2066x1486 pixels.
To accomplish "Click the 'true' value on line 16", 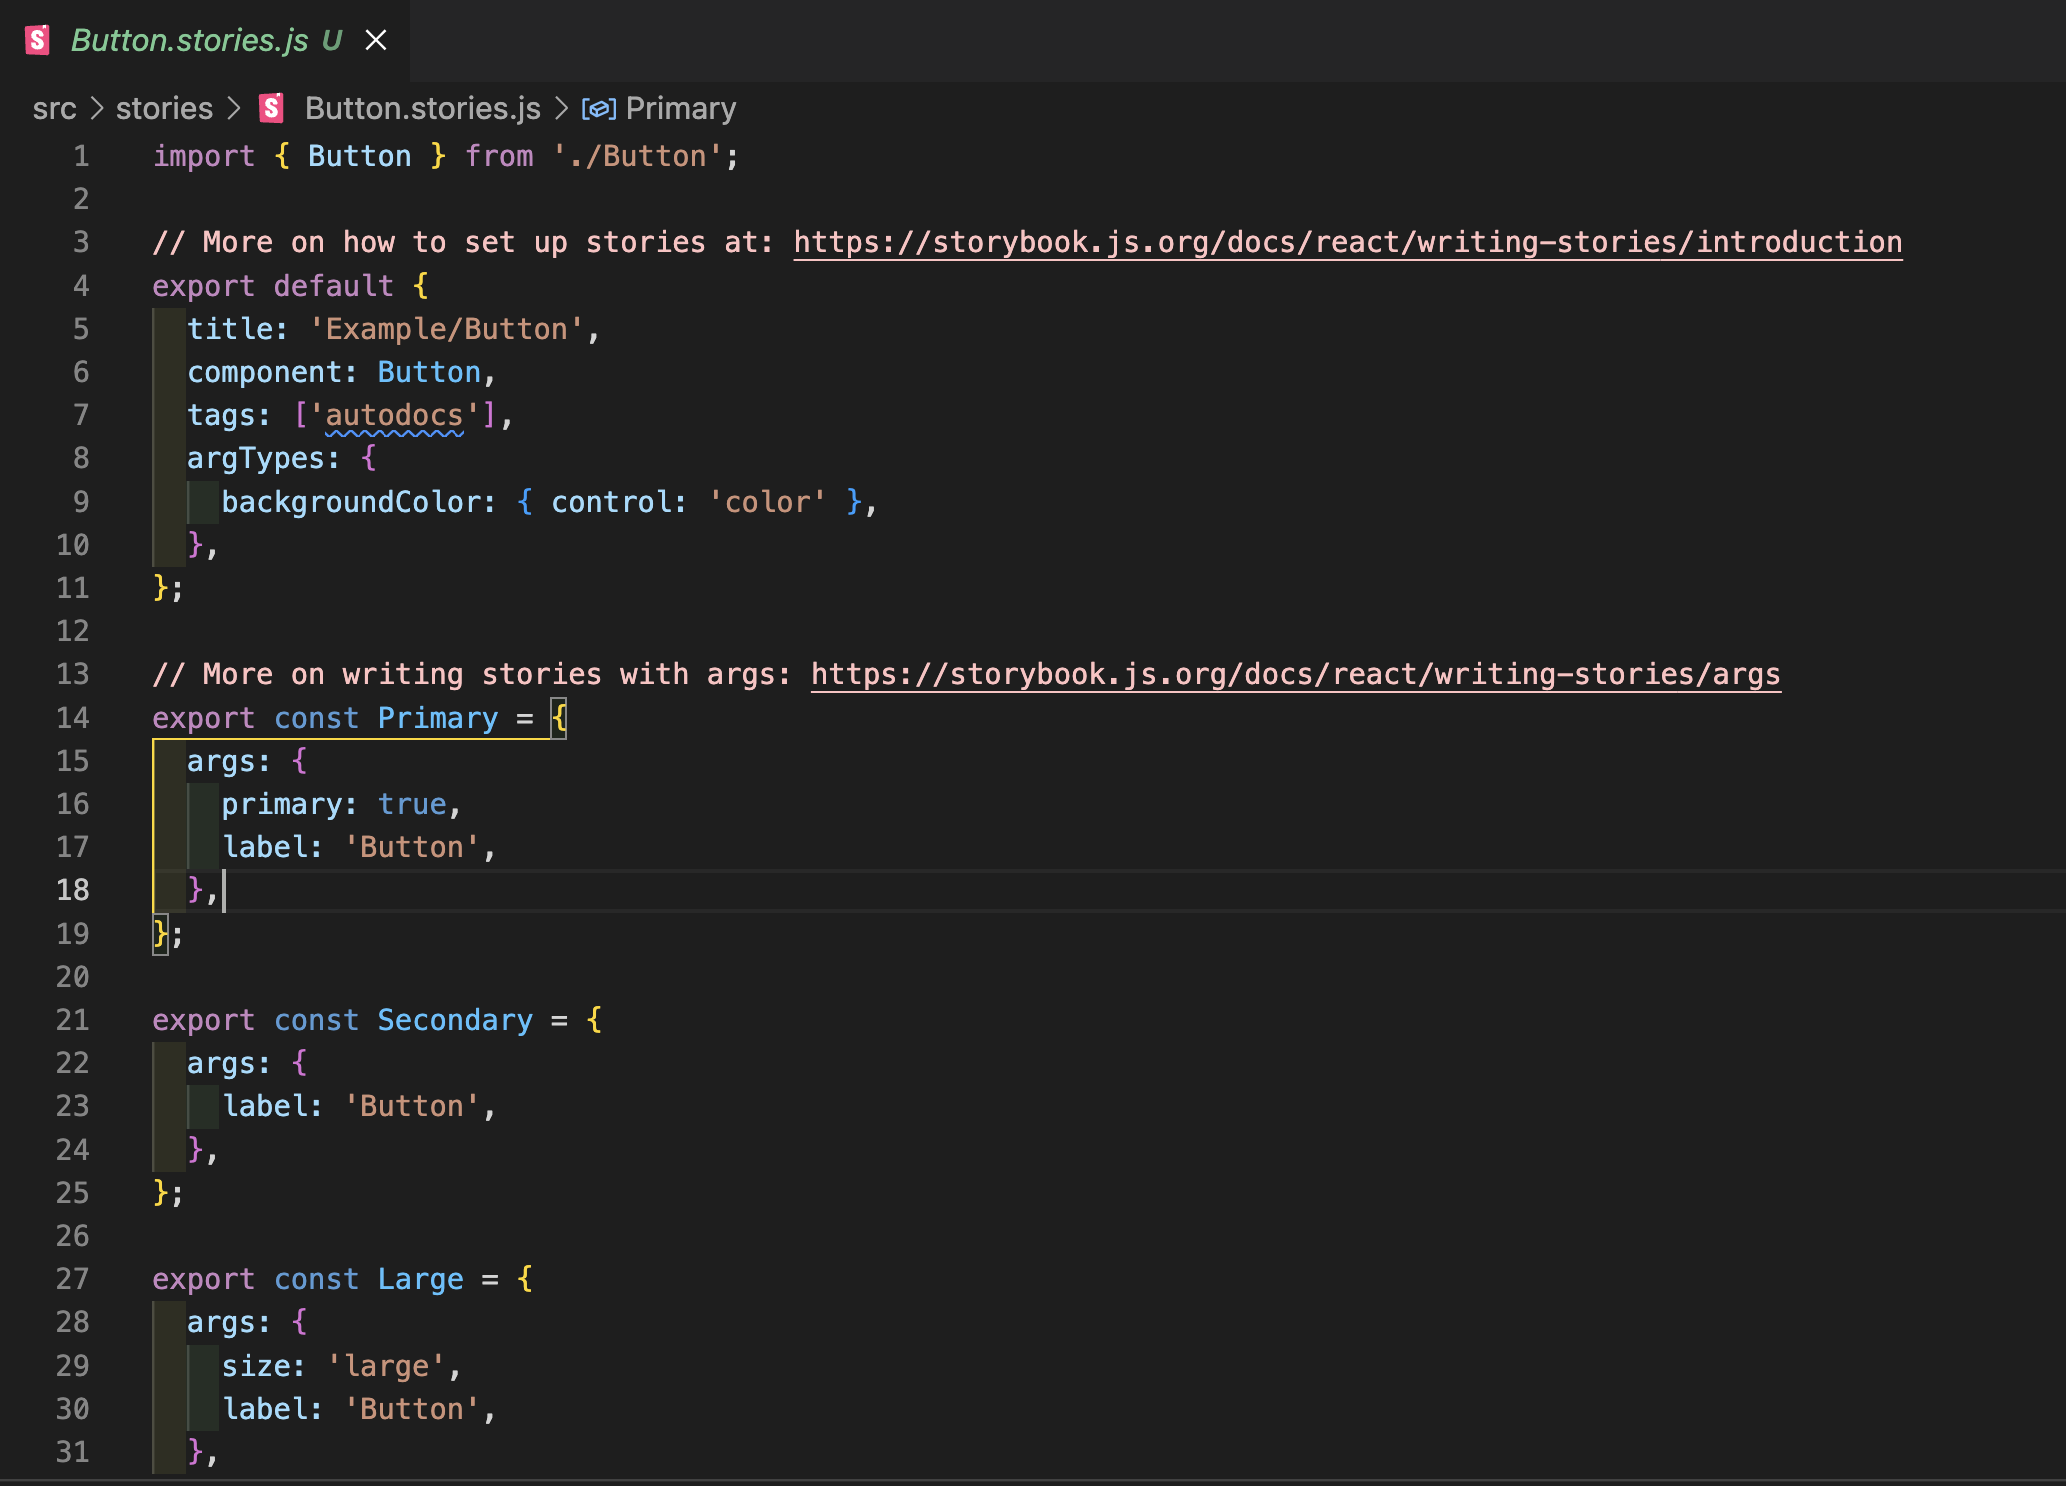I will pos(412,804).
